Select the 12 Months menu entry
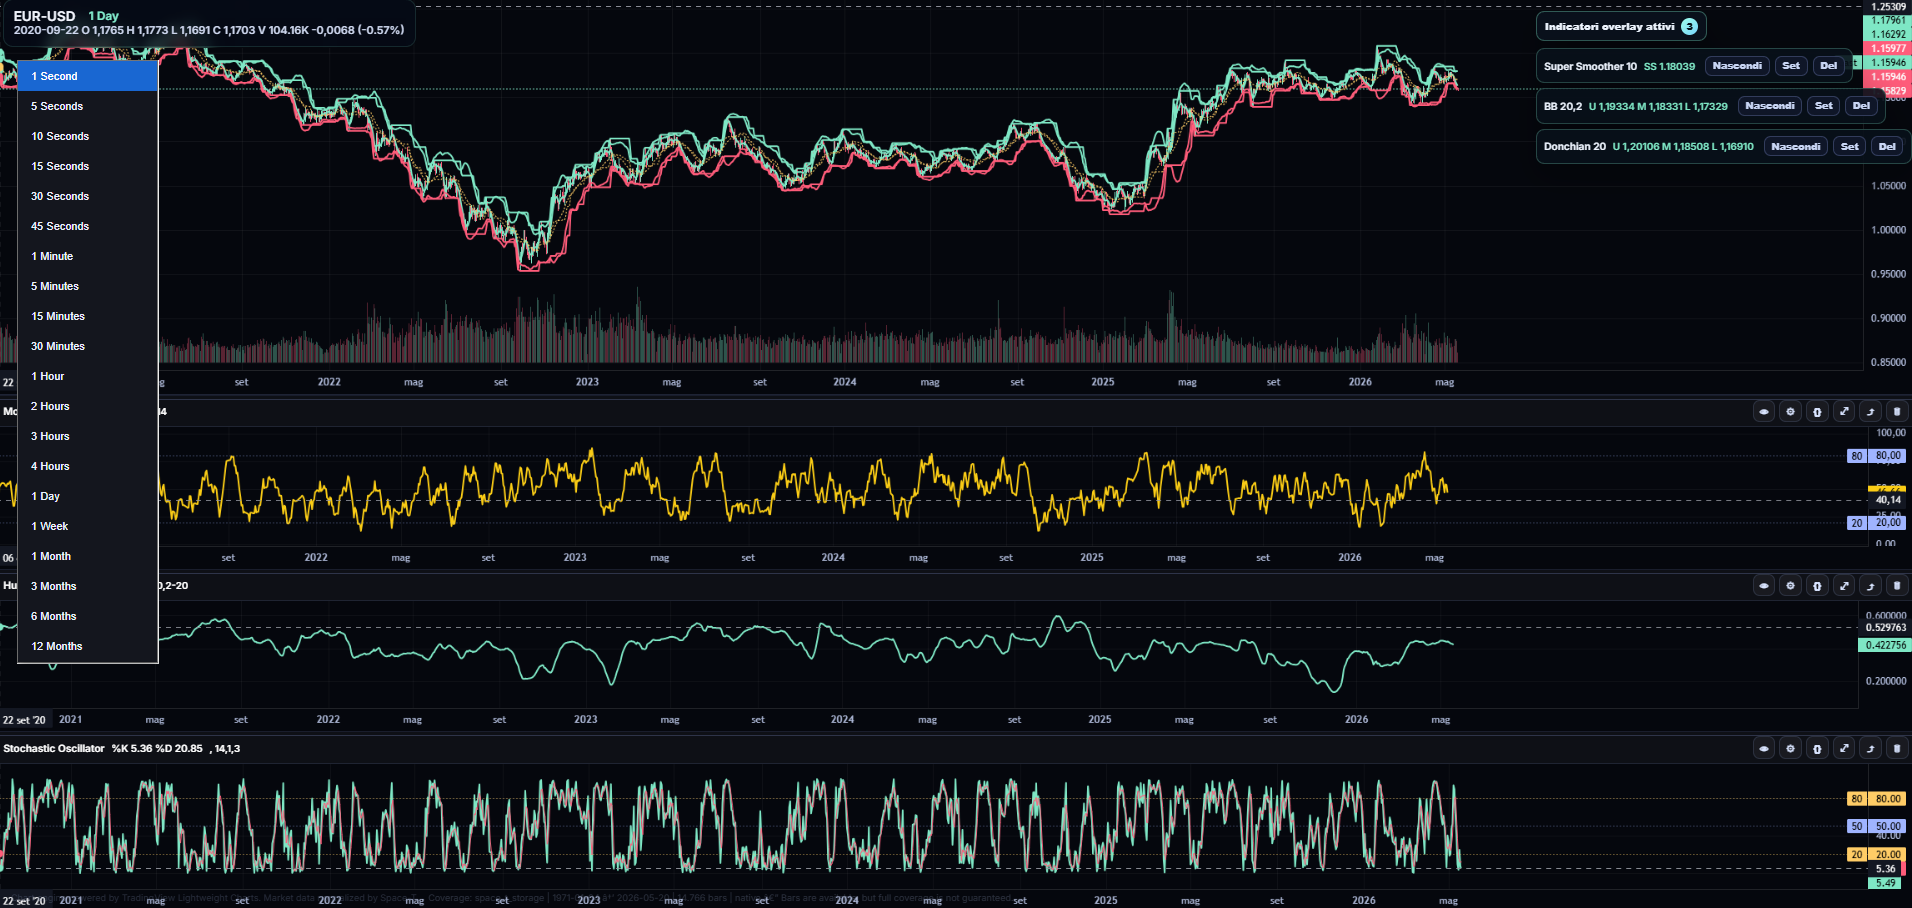This screenshot has height=908, width=1912. (88, 646)
